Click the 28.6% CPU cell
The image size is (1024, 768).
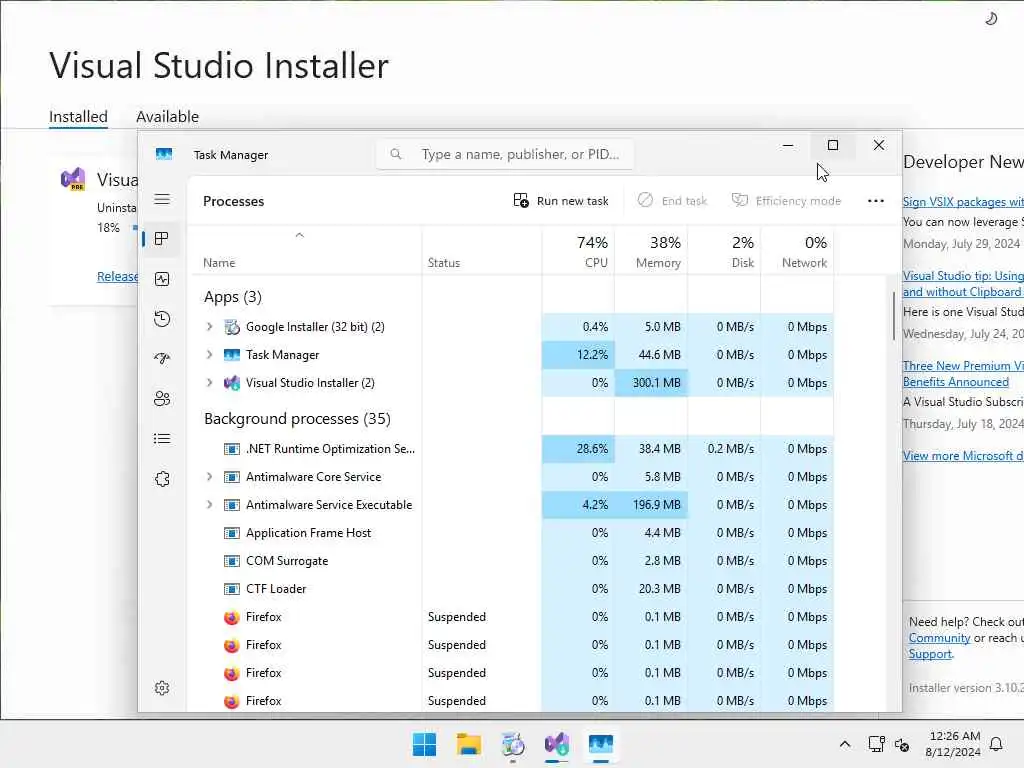(578, 449)
